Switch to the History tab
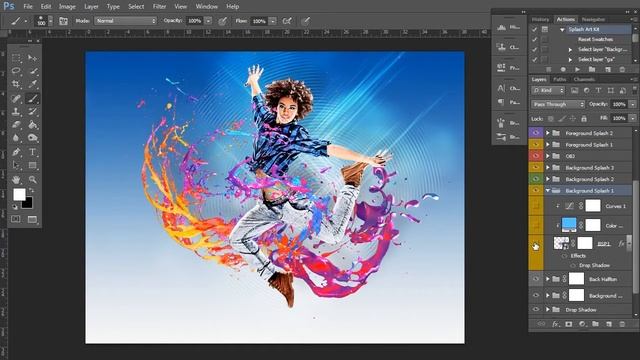Viewport: 640px width, 360px height. (x=540, y=19)
